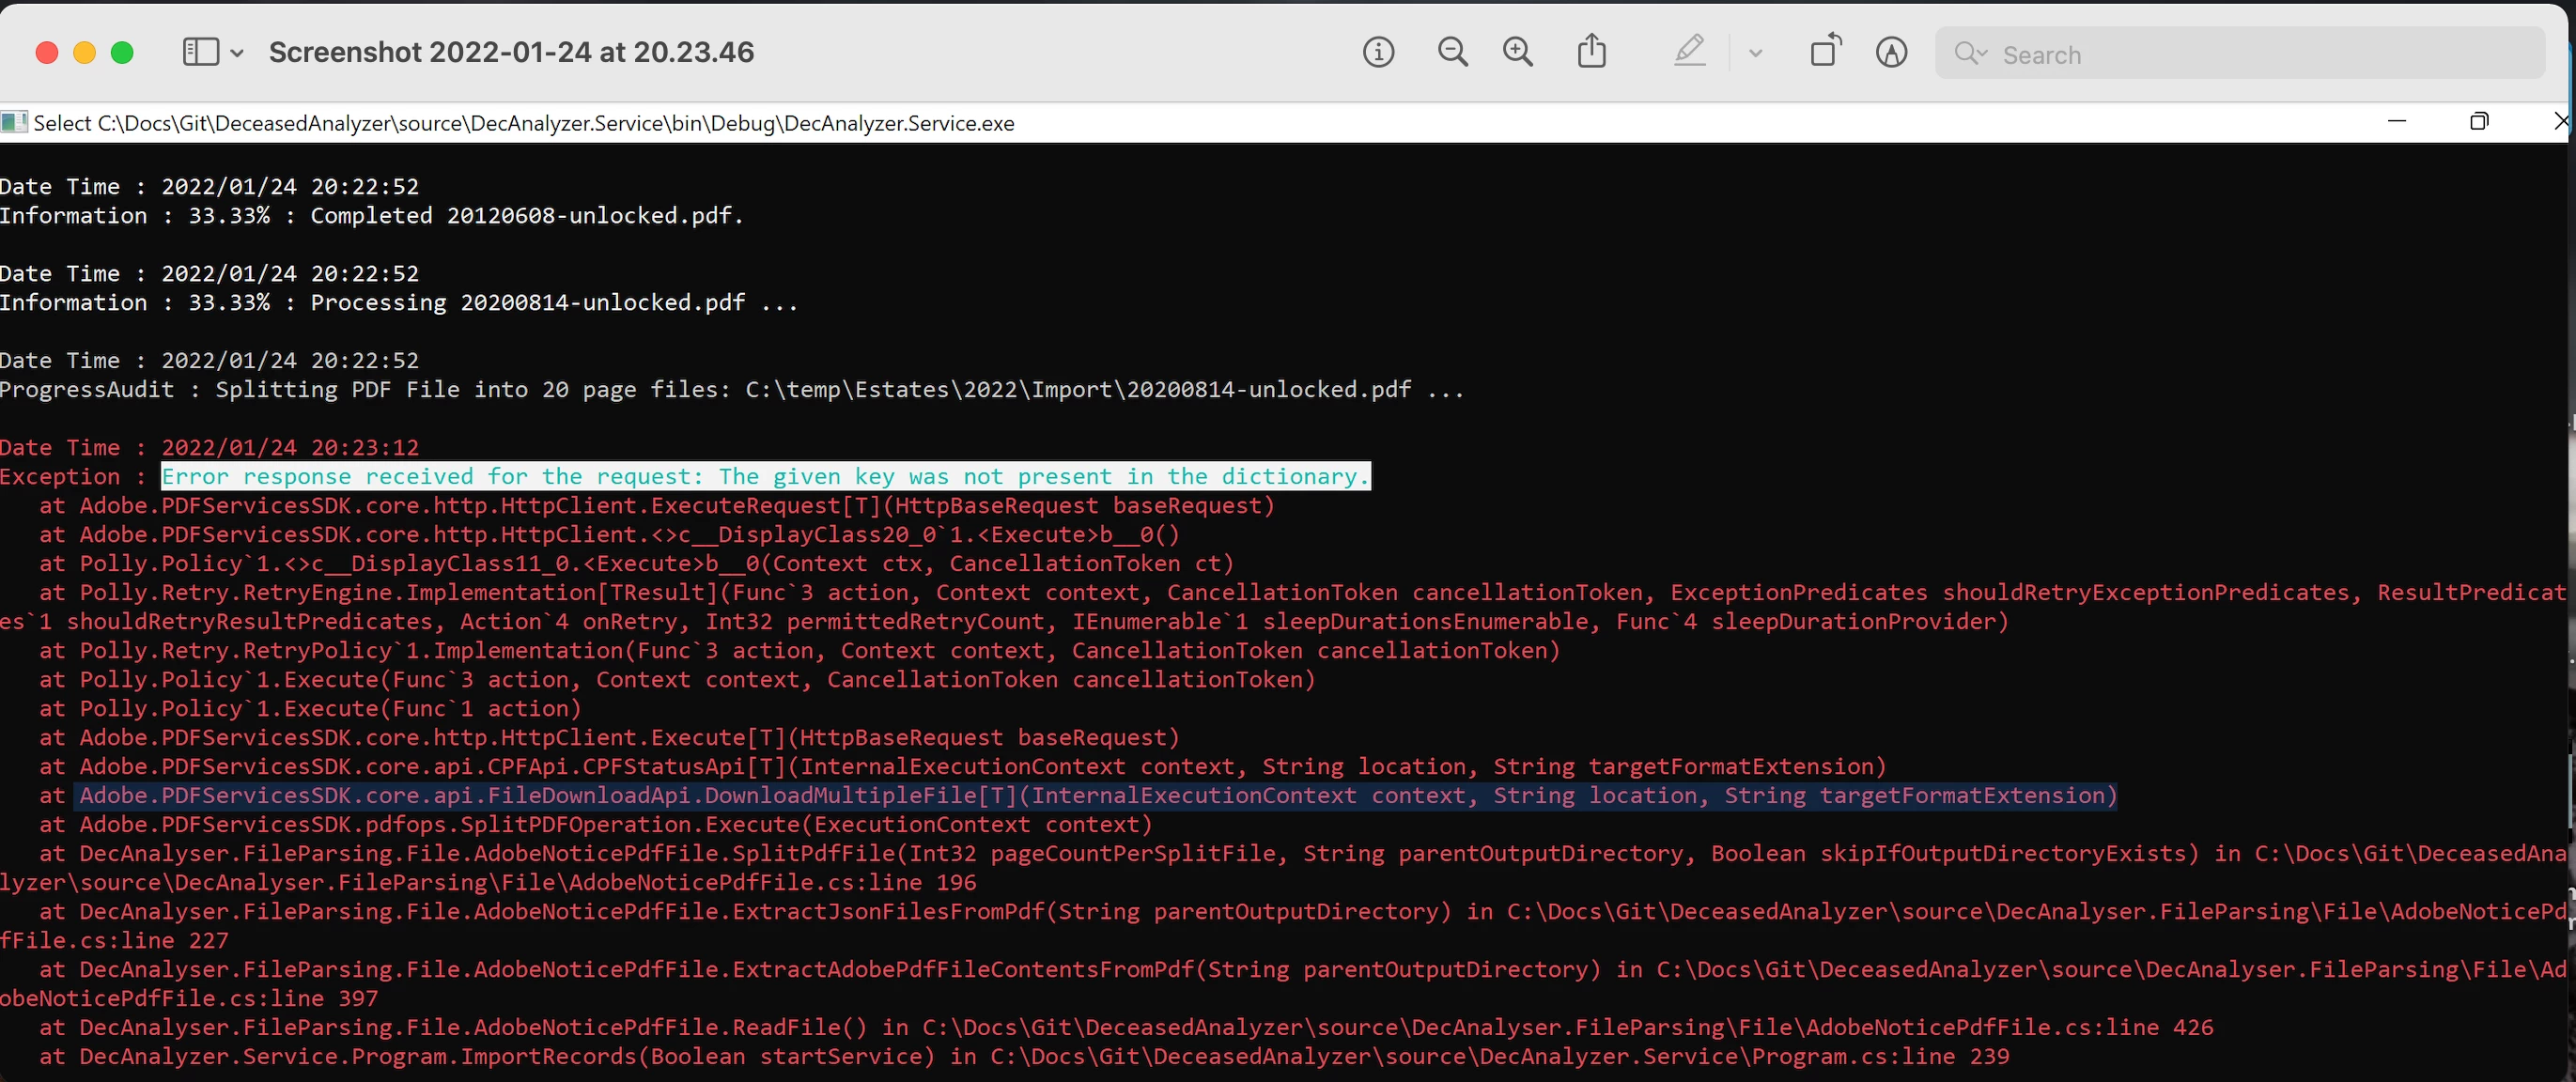
Task: Click the console window restore button
Action: 2478,122
